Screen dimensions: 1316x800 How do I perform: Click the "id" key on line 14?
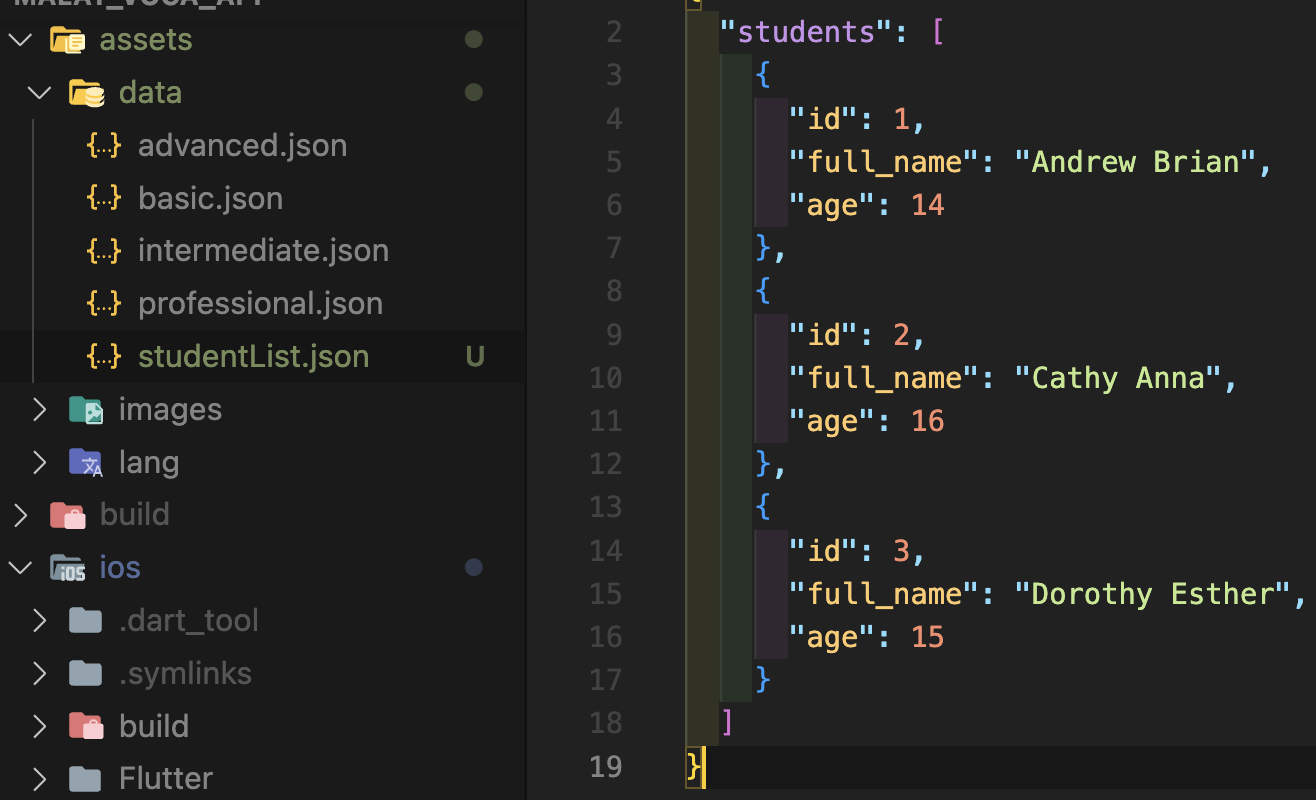[x=824, y=551]
